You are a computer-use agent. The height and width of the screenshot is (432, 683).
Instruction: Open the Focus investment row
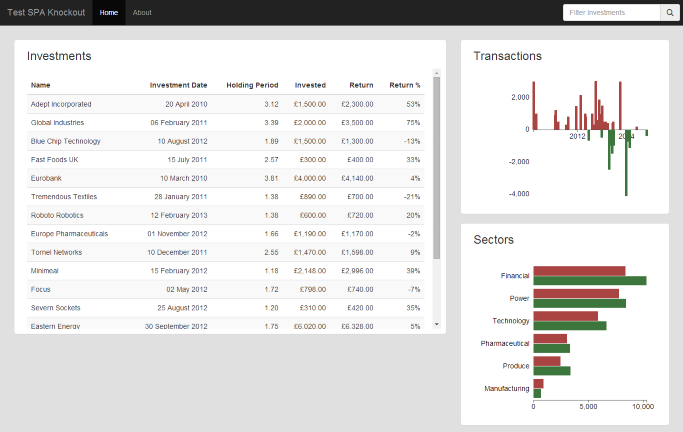click(x=41, y=289)
